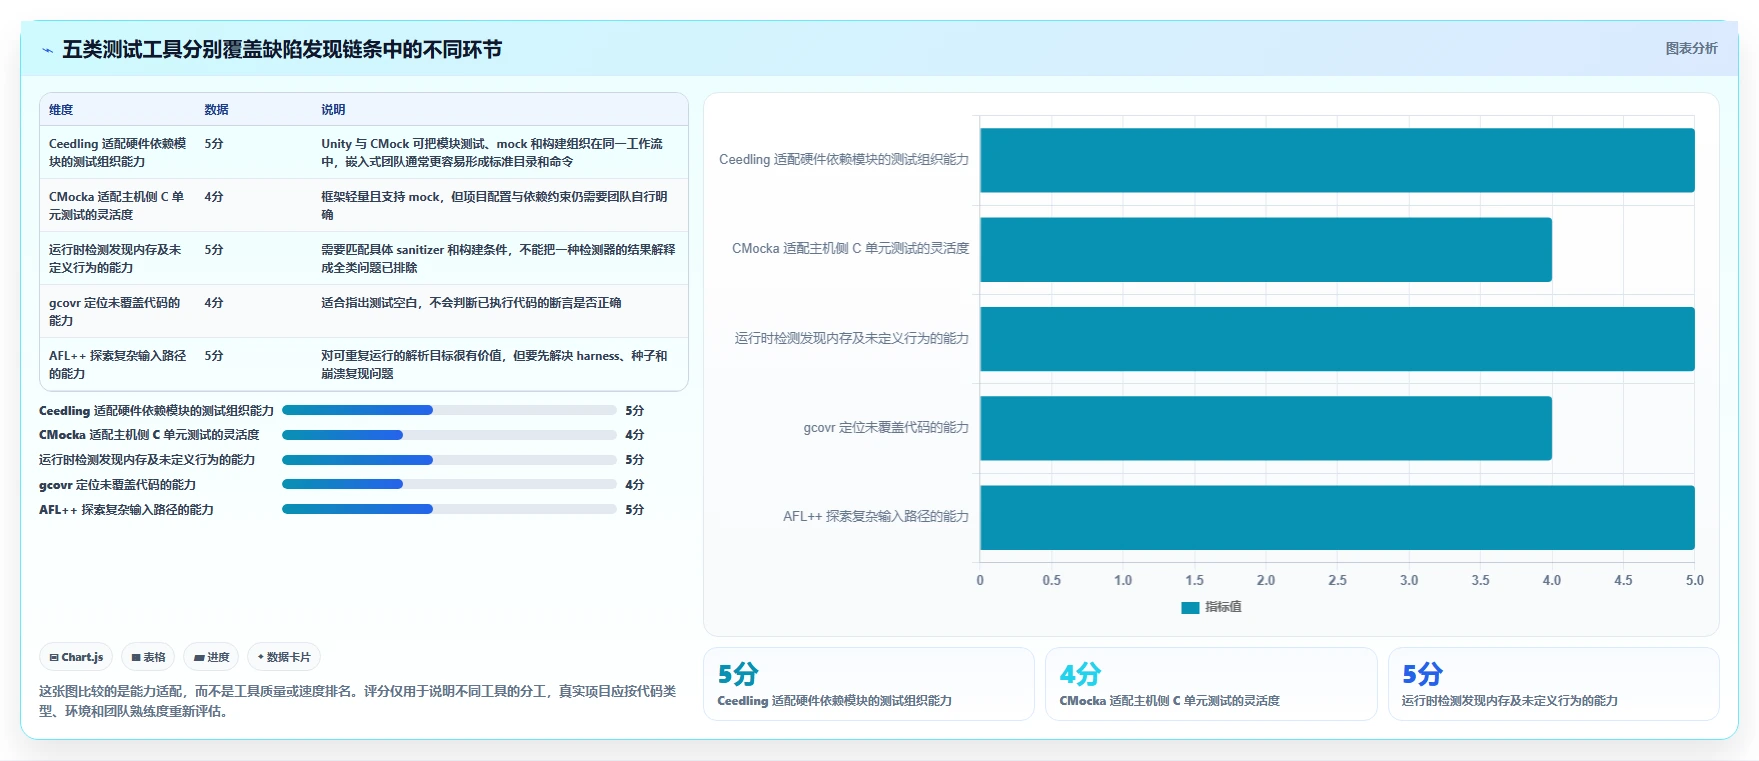The width and height of the screenshot is (1759, 761).
Task: Click table cell AFL++ 探索复杂输入路径的能力
Action: click(x=118, y=365)
